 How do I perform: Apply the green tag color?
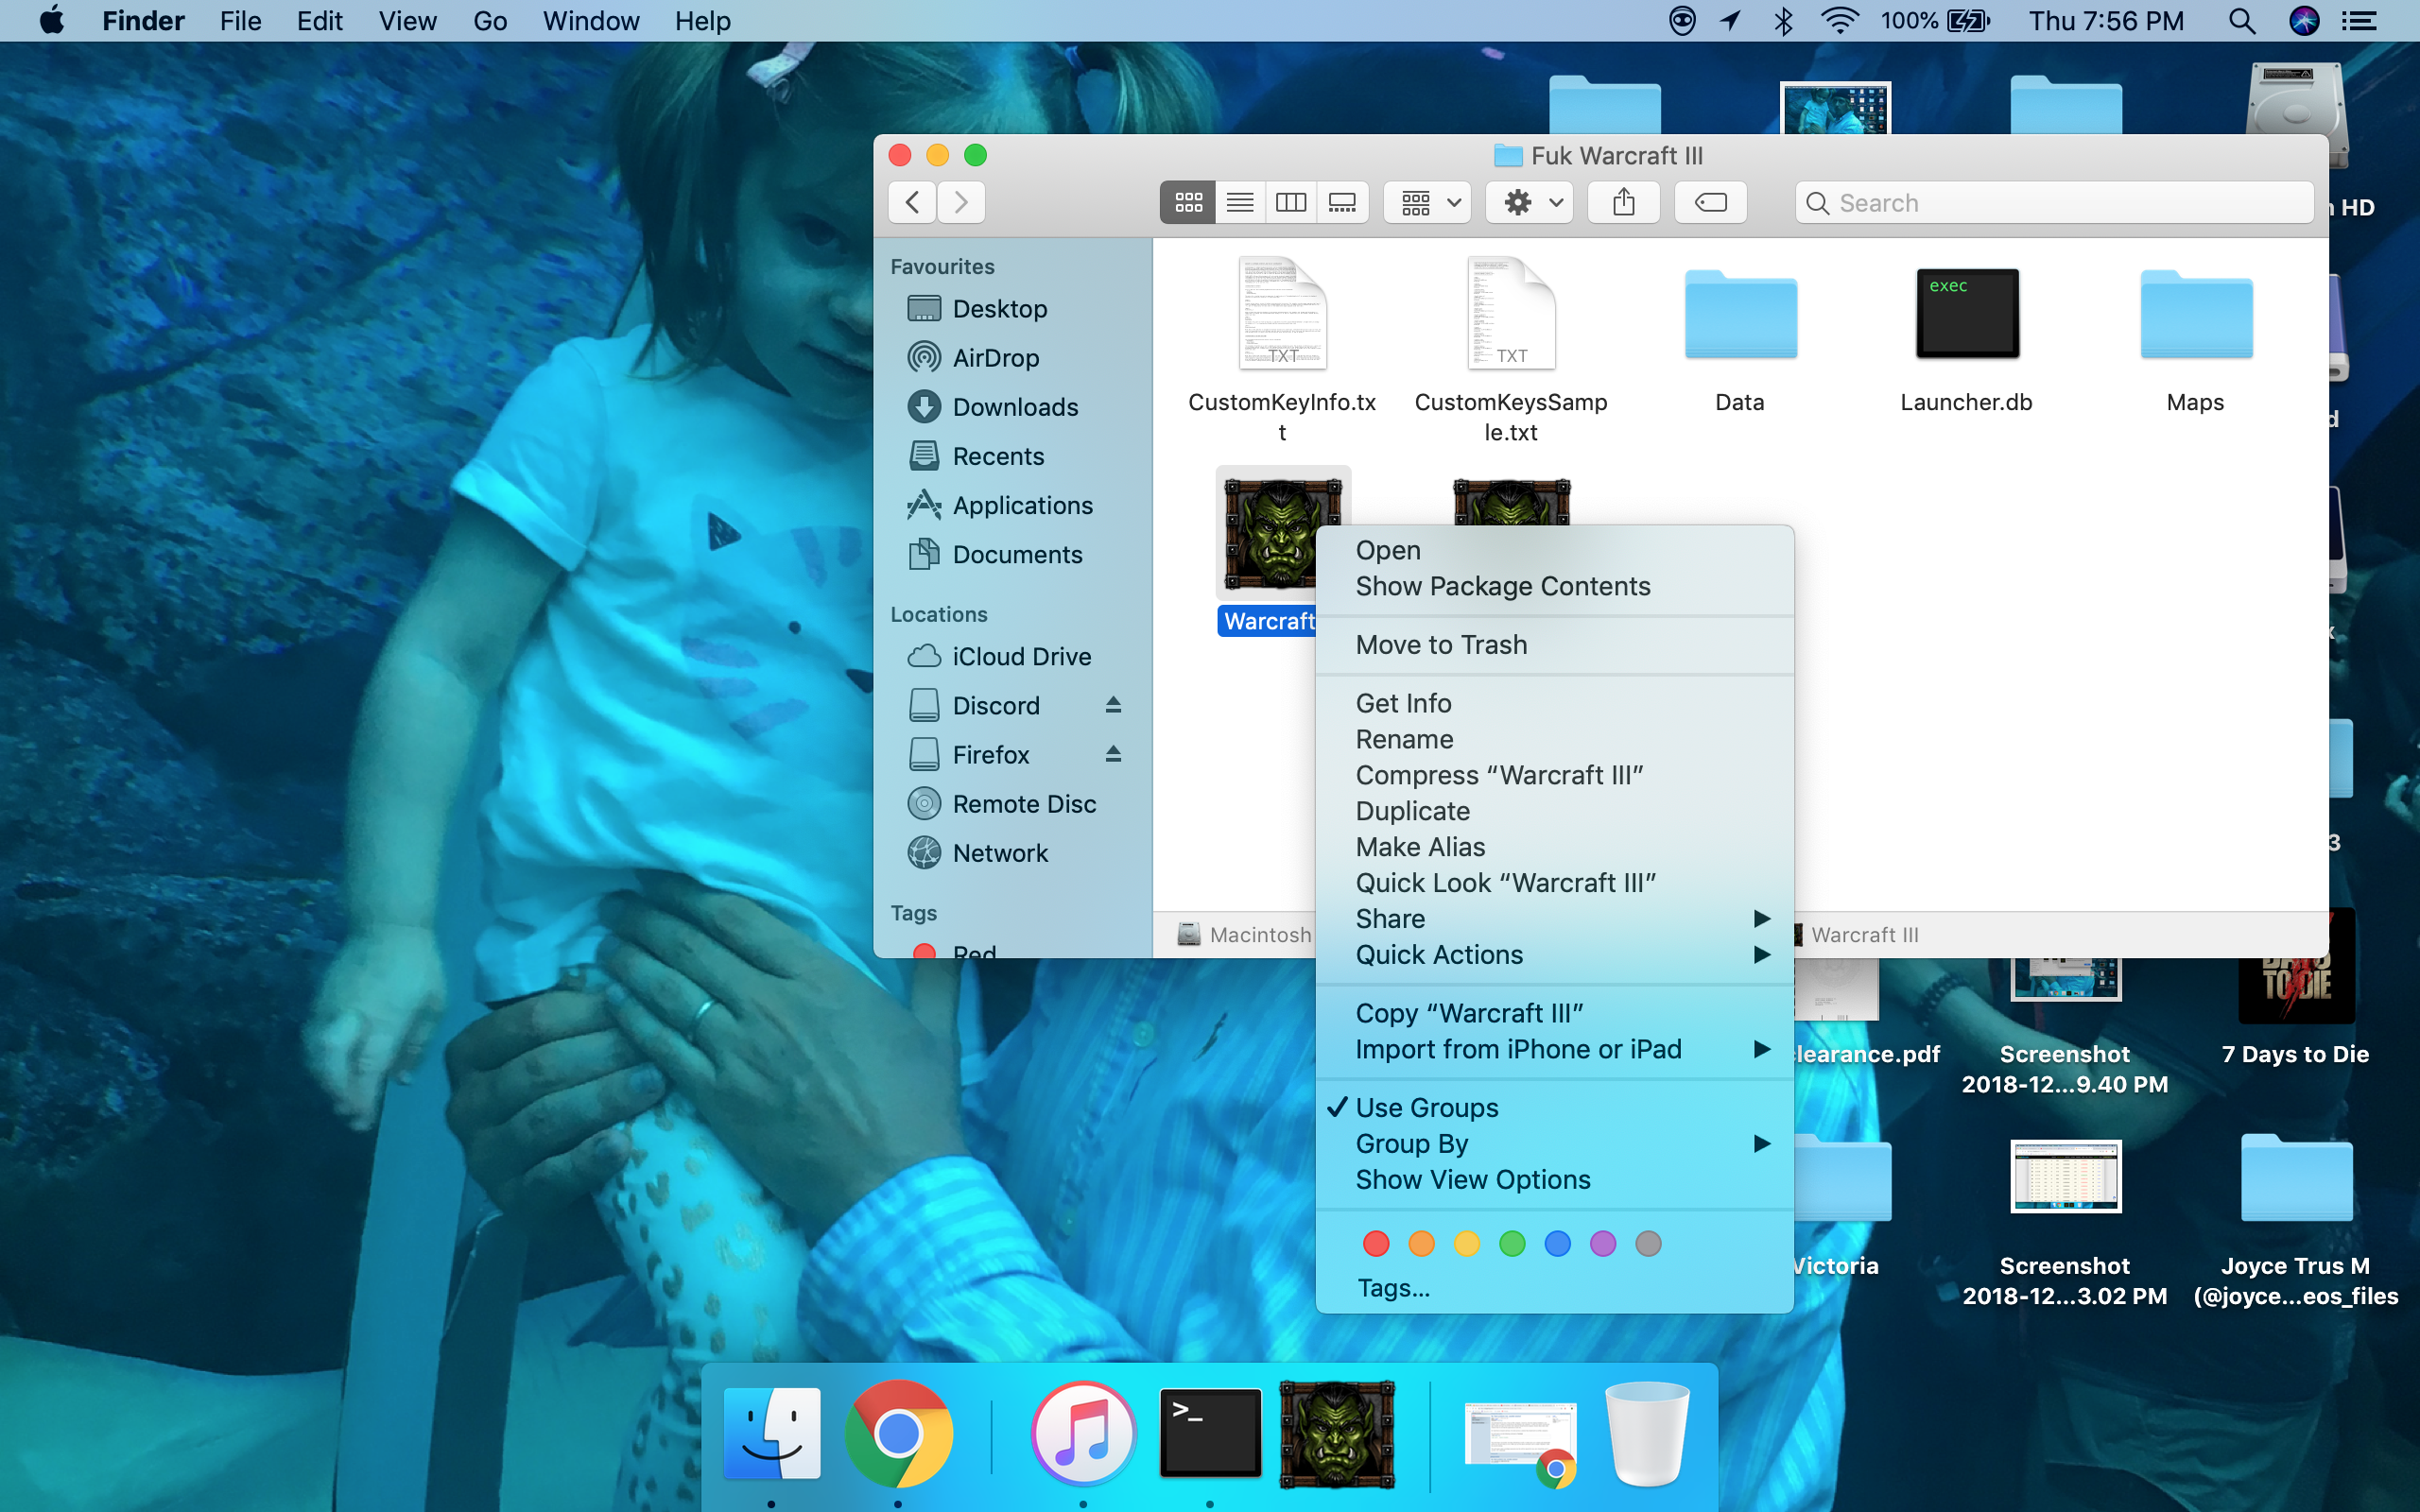click(x=1512, y=1243)
